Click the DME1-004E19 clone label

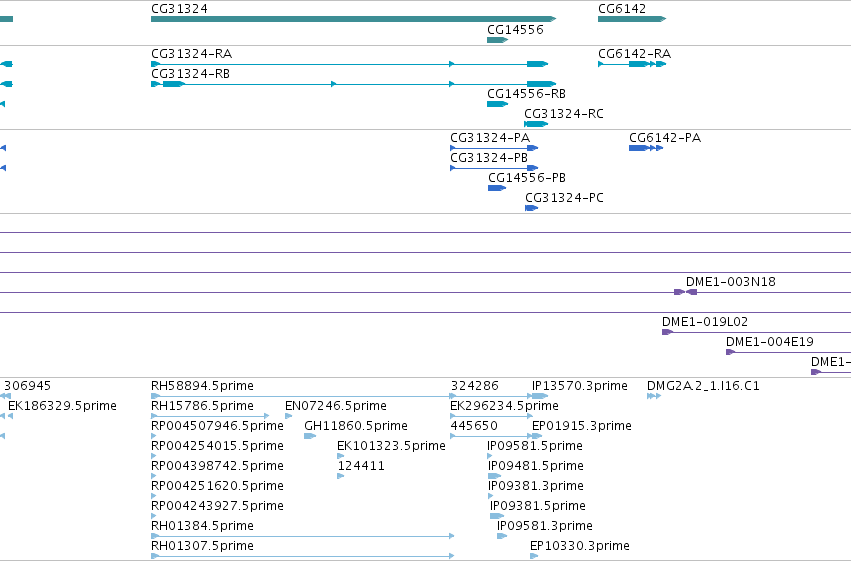click(770, 342)
